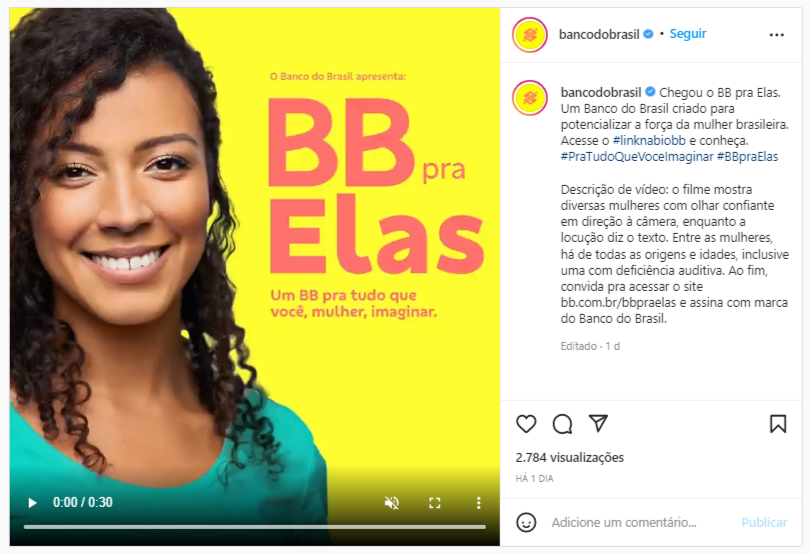Like the post with the heart icon
Viewport: 809px width, 554px height.
point(526,424)
